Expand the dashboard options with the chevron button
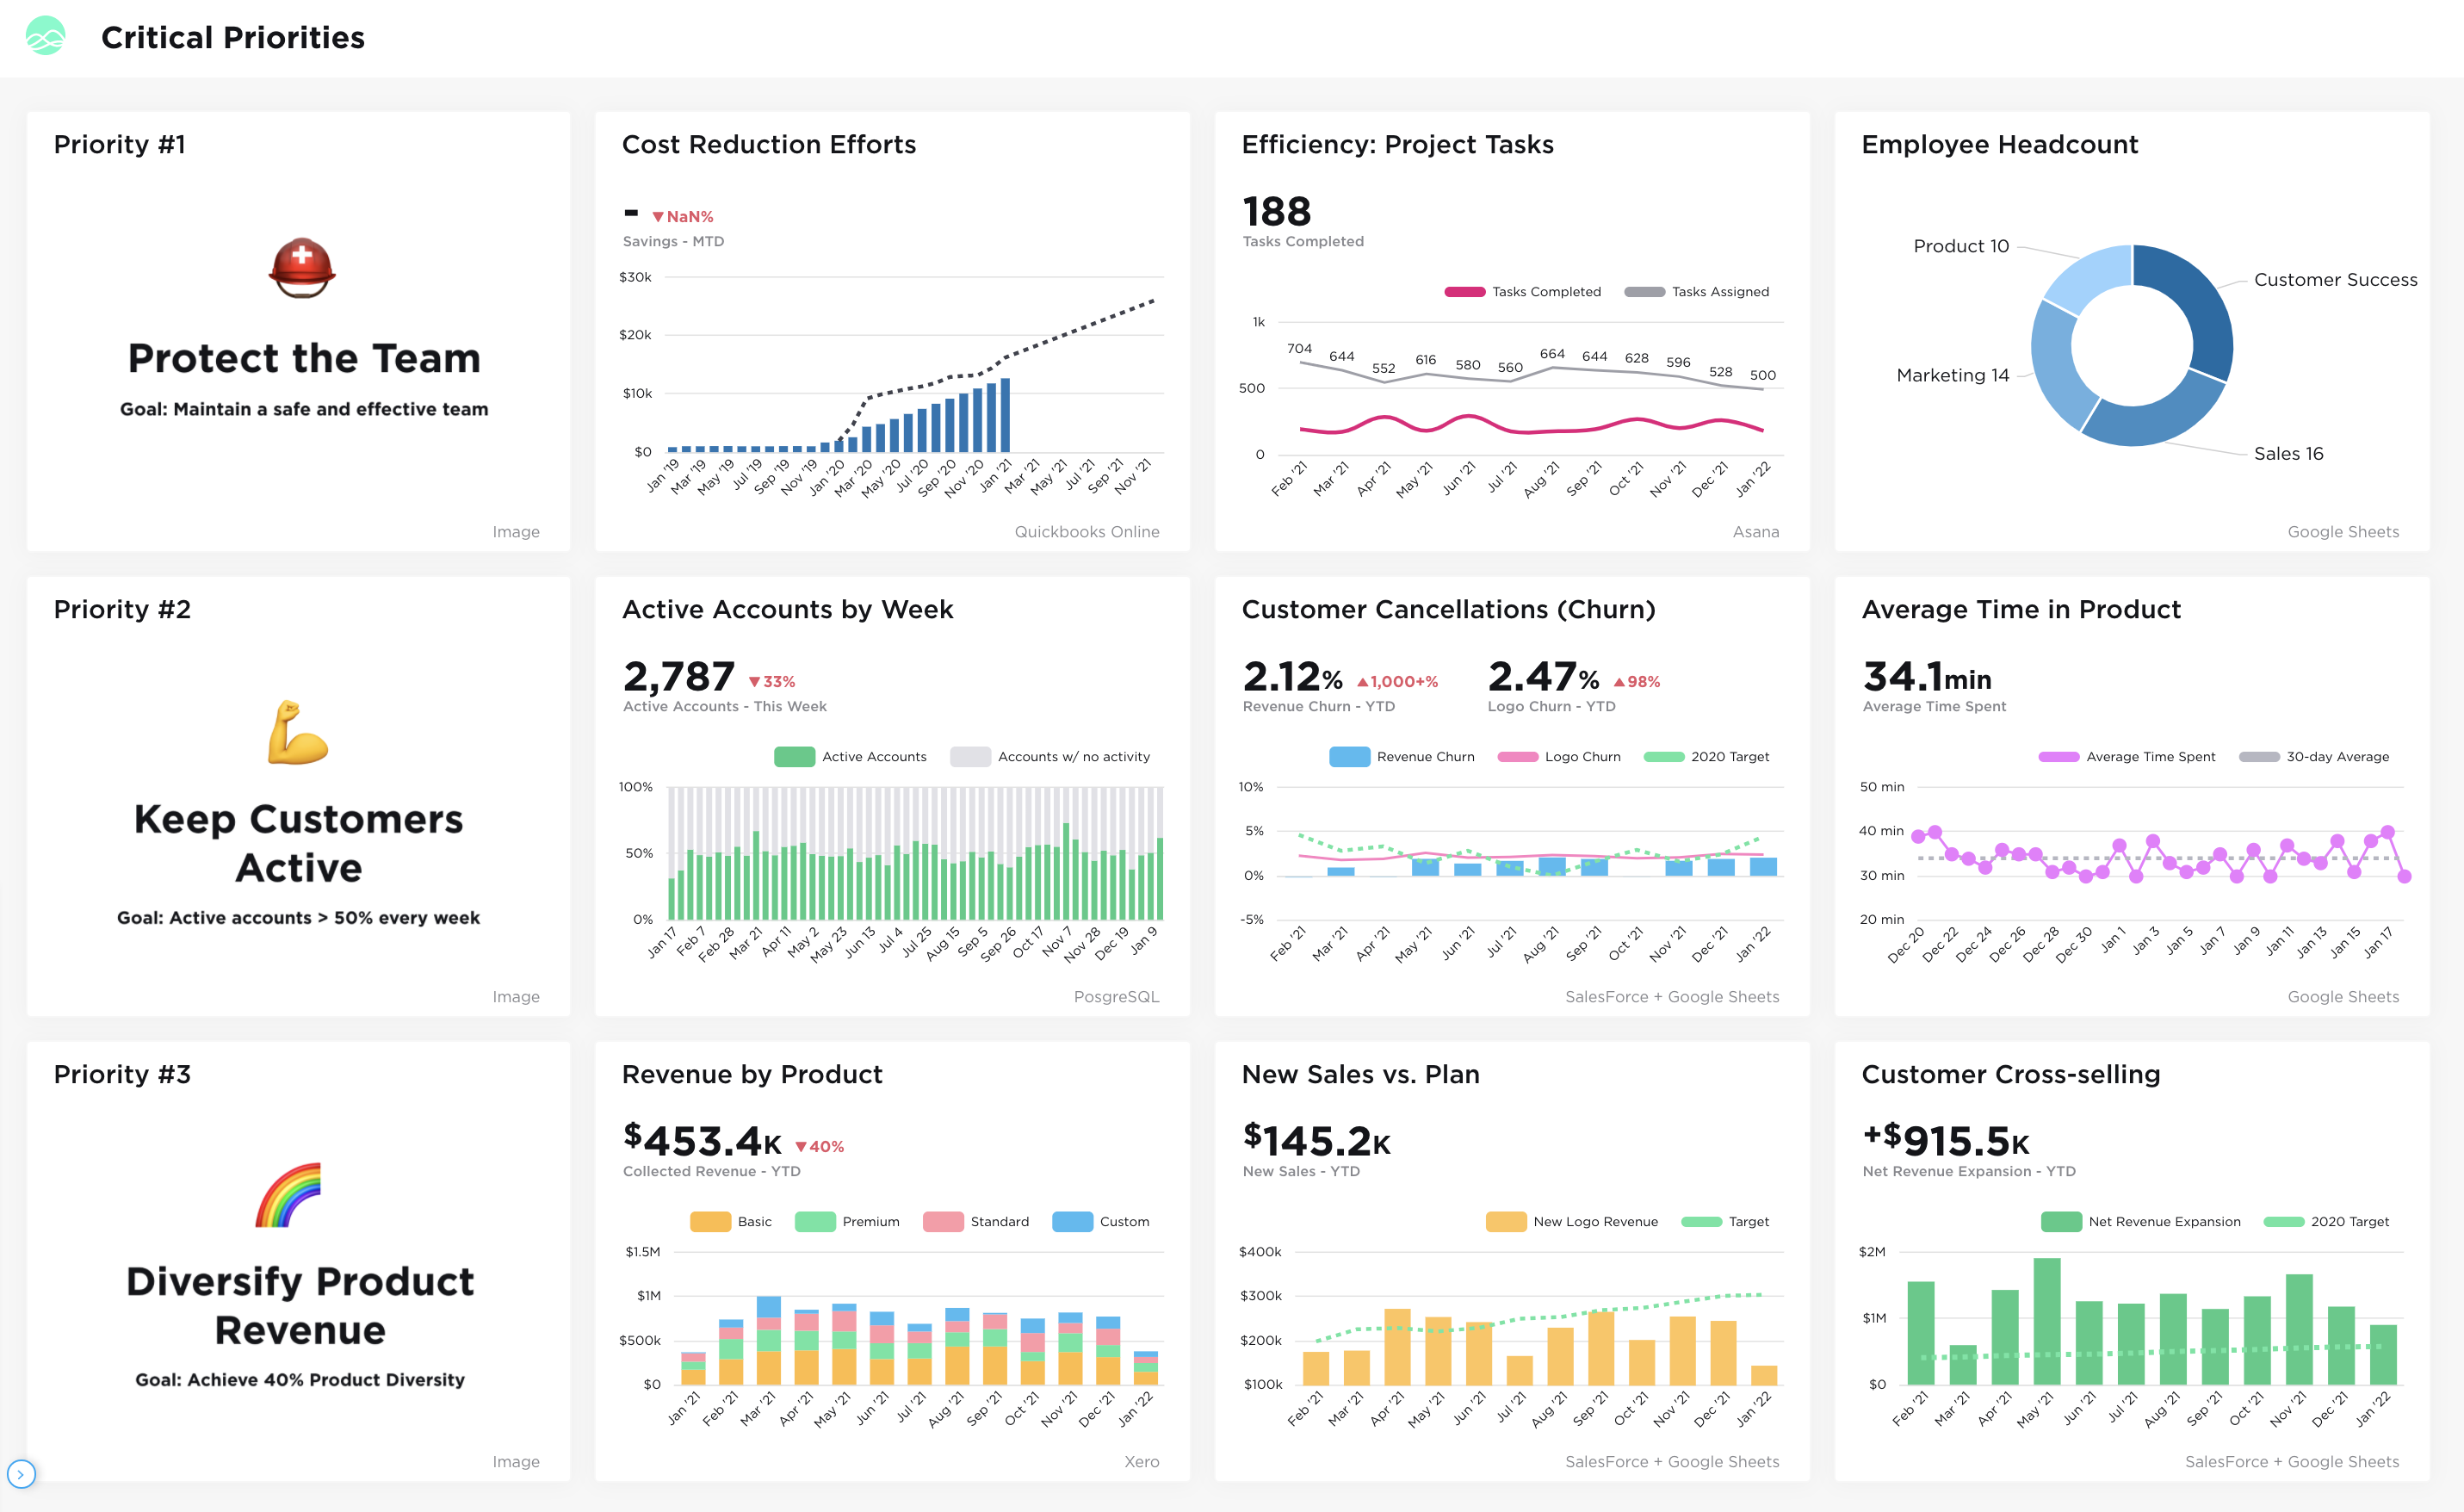This screenshot has width=2464, height=1512. [21, 1474]
